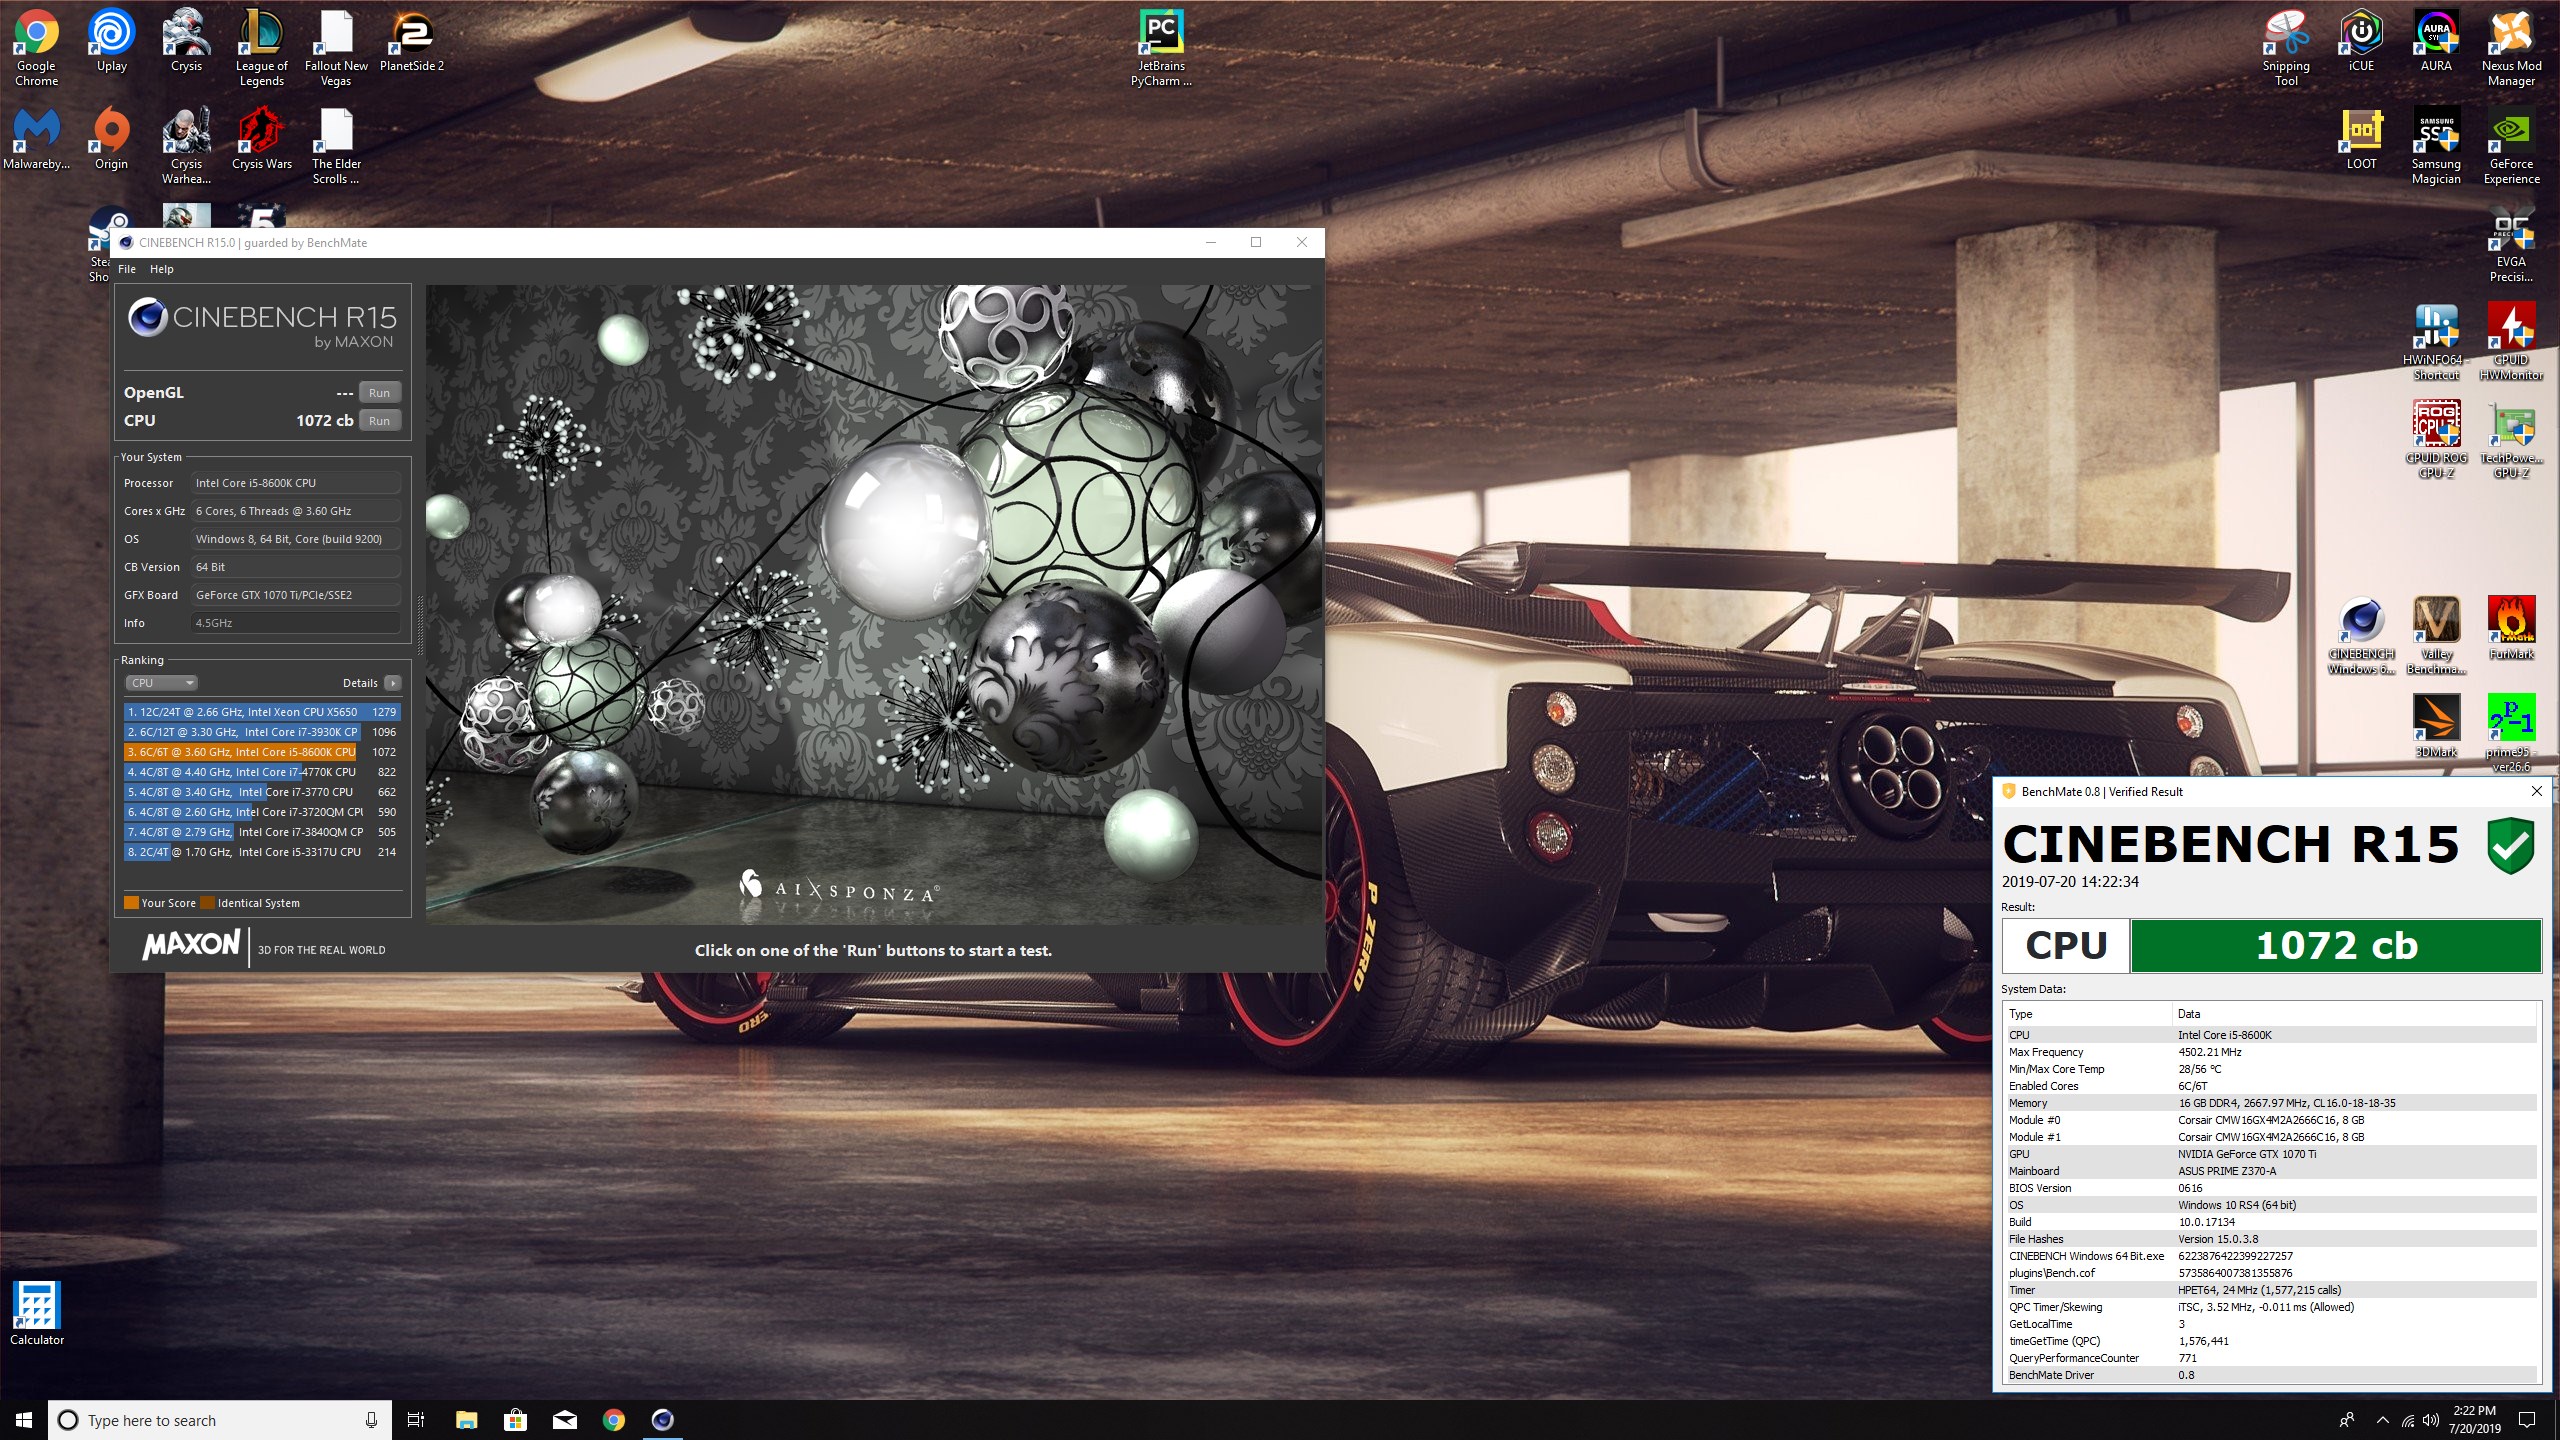Open Crysis Wars desktop icon

(261, 140)
